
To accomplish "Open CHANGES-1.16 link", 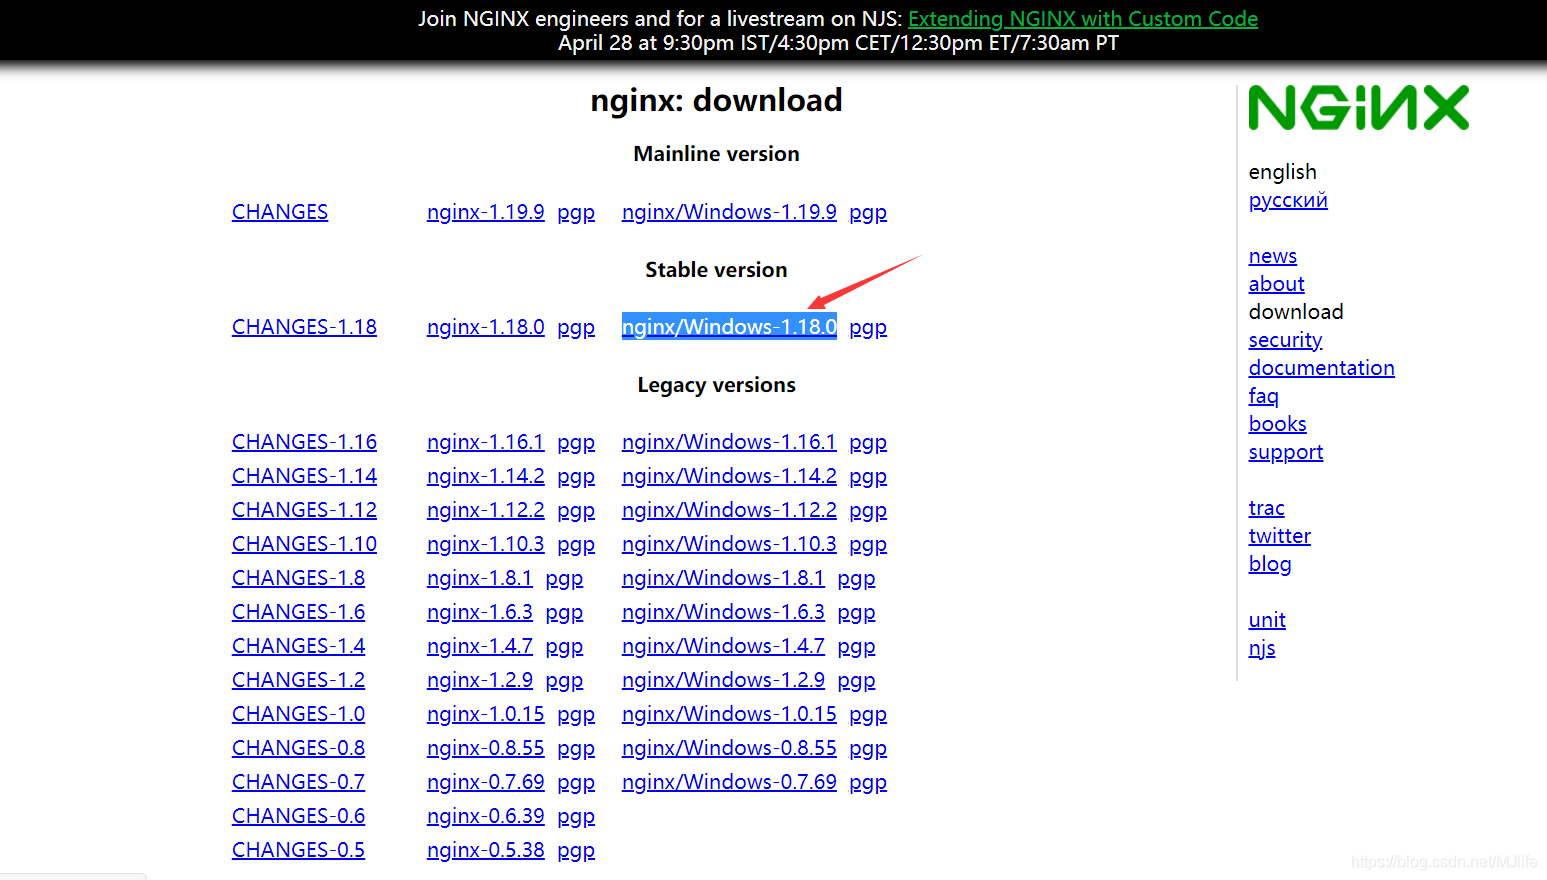I will [304, 442].
